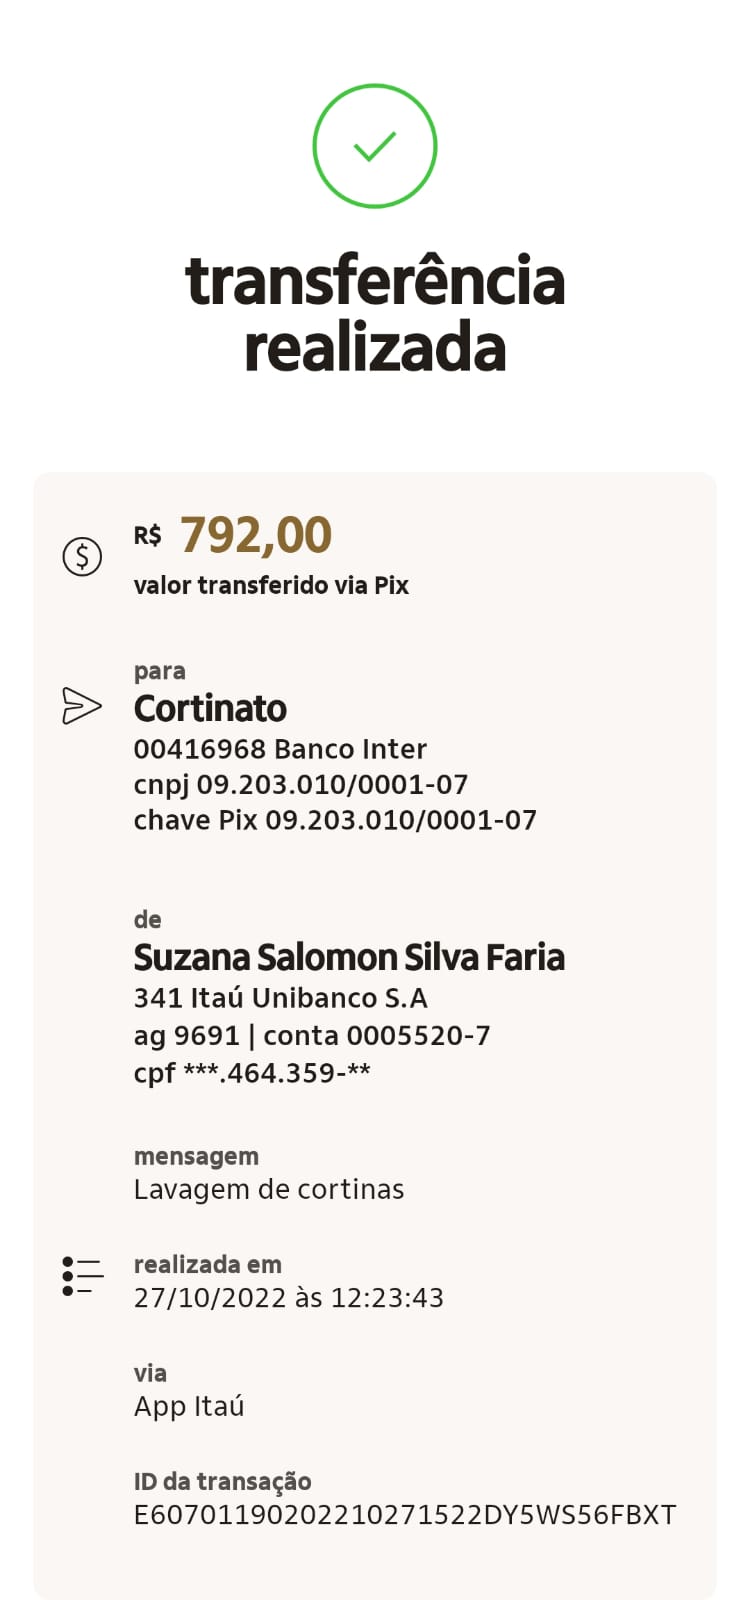Click the Lavagem de cortinas message
The width and height of the screenshot is (750, 1600).
click(269, 1190)
